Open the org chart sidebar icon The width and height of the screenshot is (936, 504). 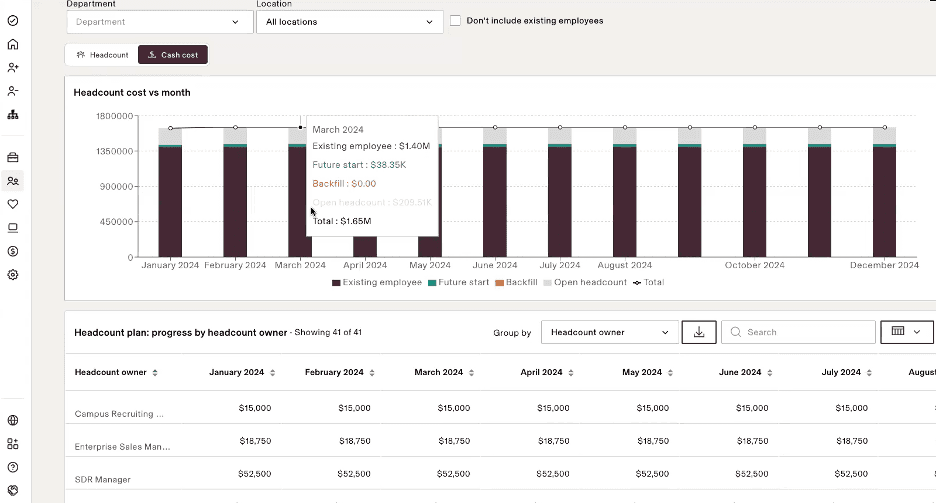pyautogui.click(x=13, y=114)
